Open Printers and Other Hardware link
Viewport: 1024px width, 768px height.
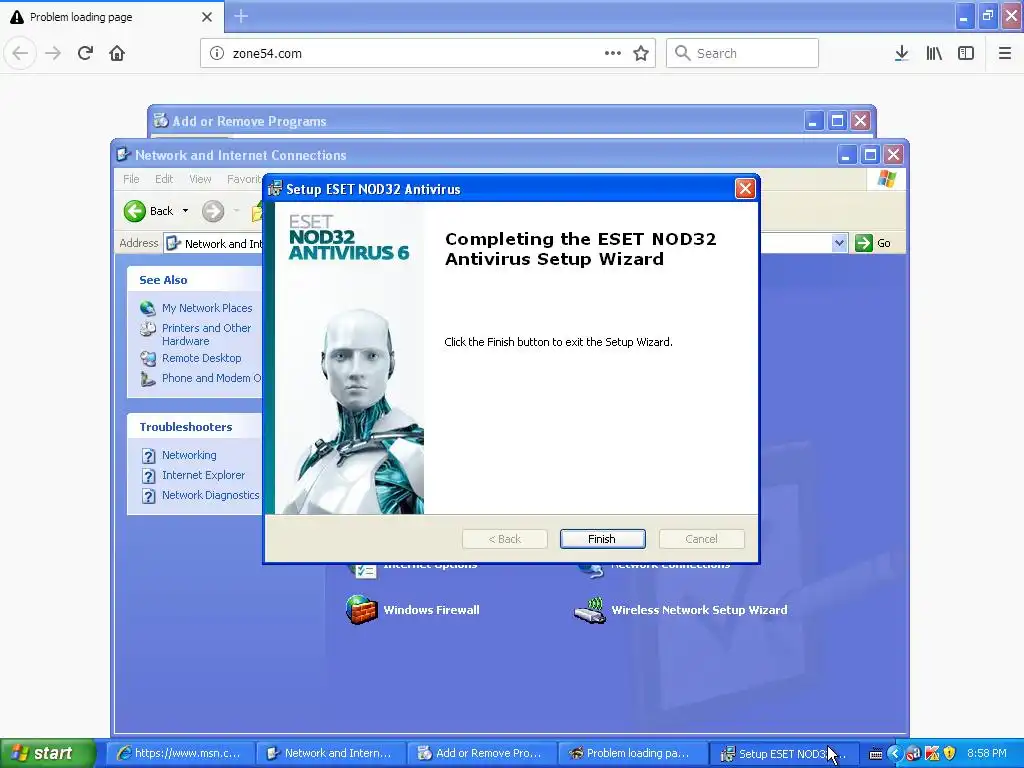tap(206, 334)
